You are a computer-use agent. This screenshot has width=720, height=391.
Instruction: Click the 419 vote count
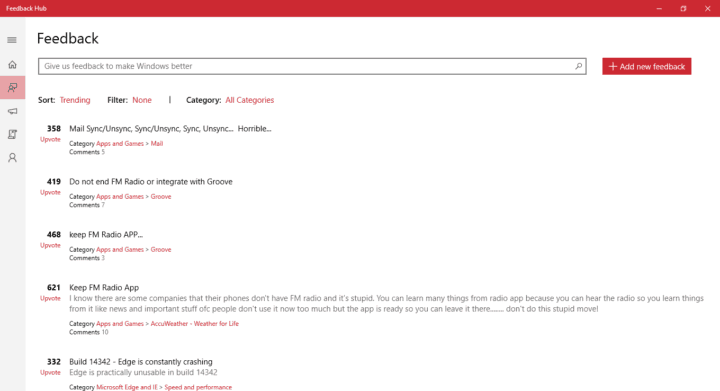click(54, 182)
